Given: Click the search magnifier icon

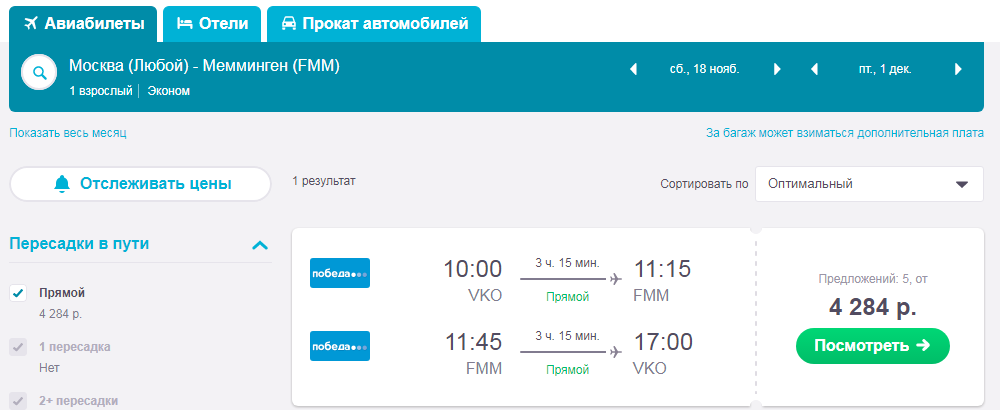Looking at the screenshot, I should (x=40, y=73).
